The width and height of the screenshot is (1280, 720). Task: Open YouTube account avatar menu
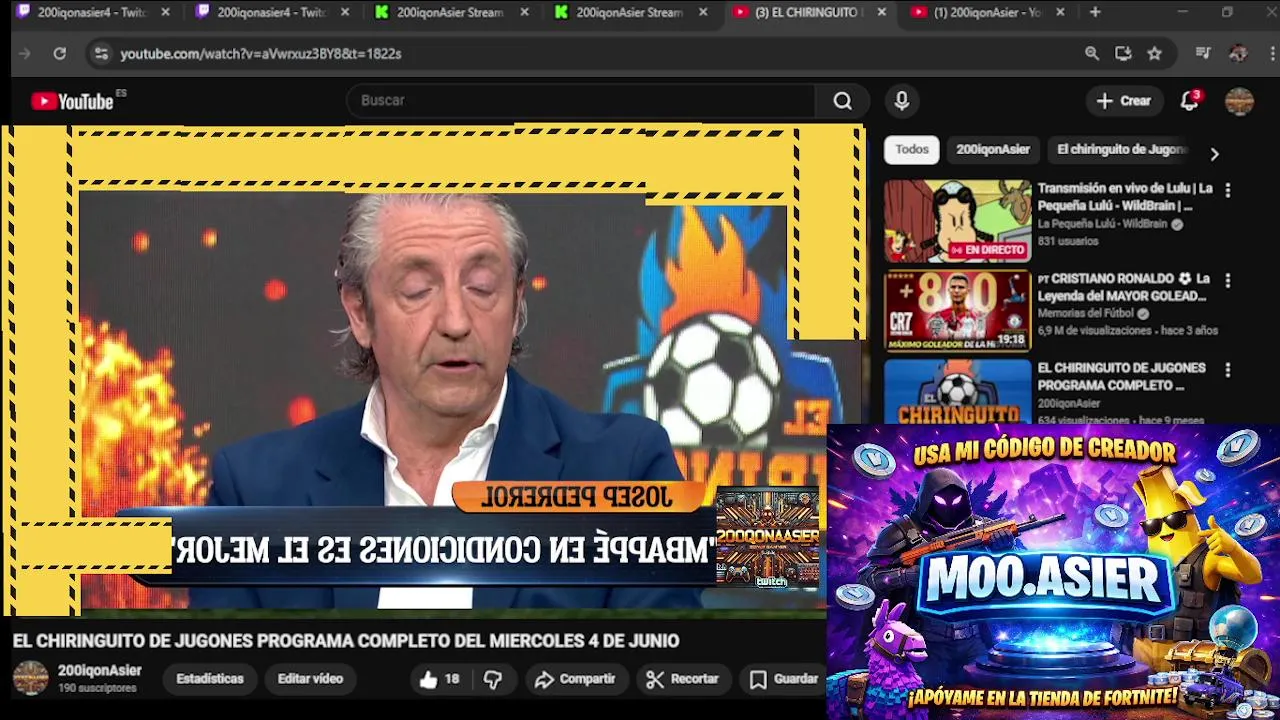pos(1239,101)
